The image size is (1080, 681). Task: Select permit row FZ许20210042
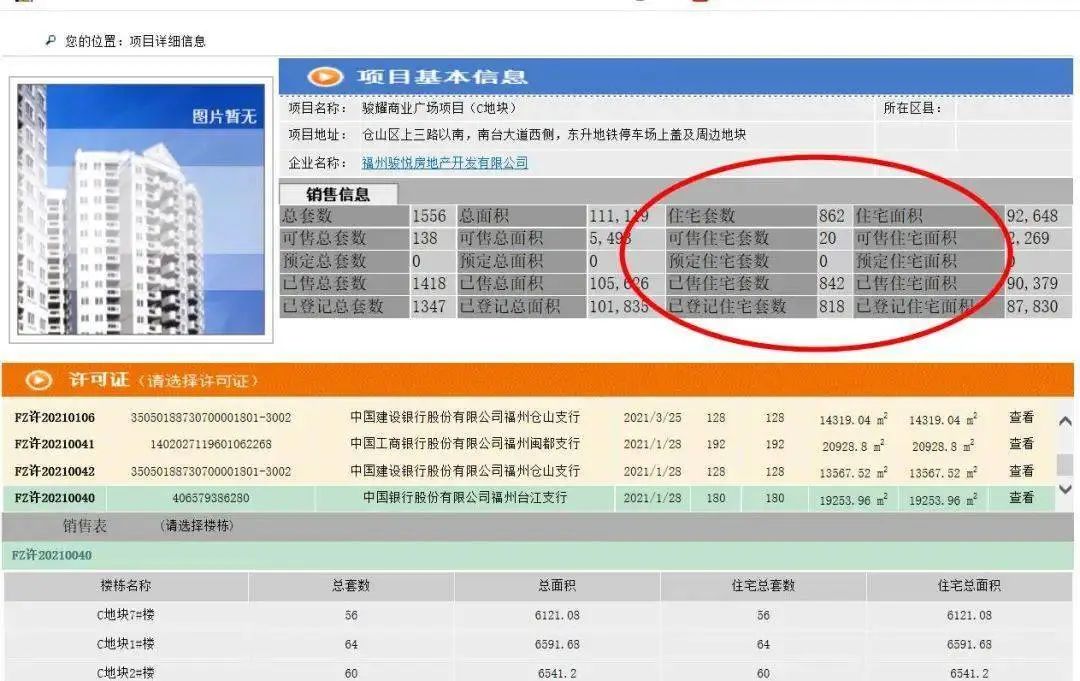pos(528,471)
